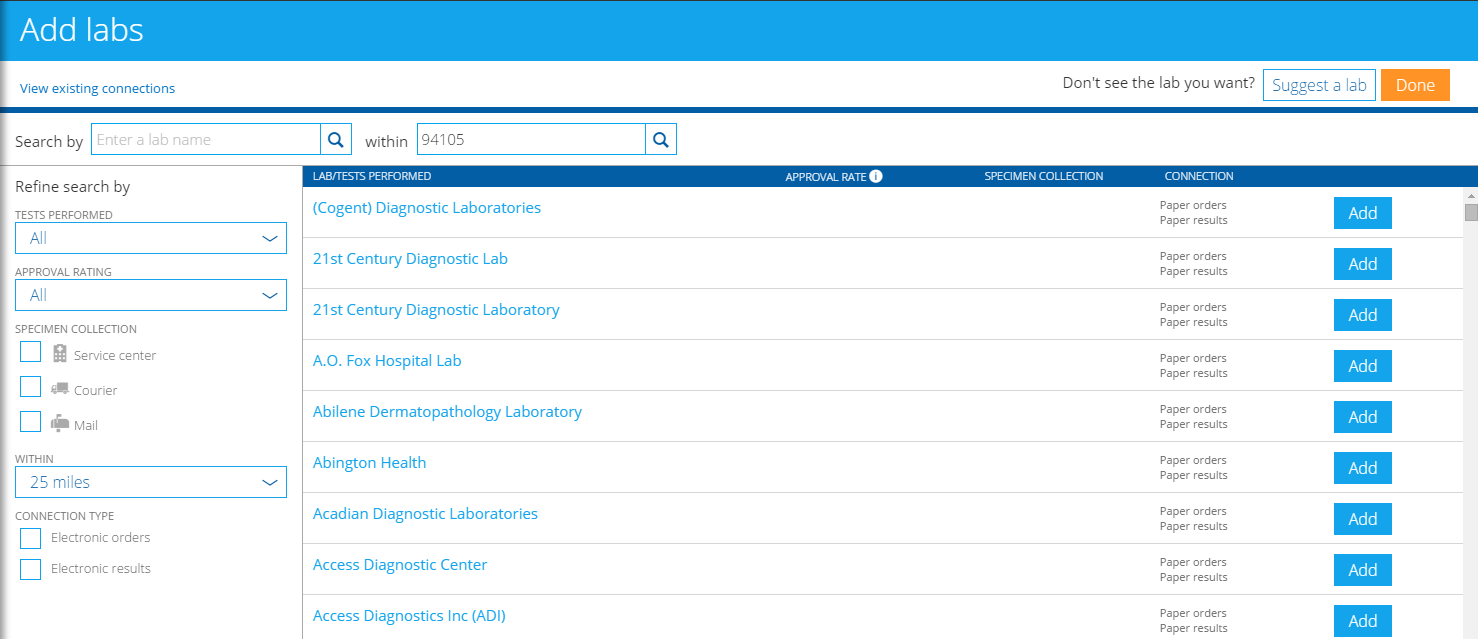Click the scrollbar up arrow
Viewport: 1478px width, 639px height.
1471,195
